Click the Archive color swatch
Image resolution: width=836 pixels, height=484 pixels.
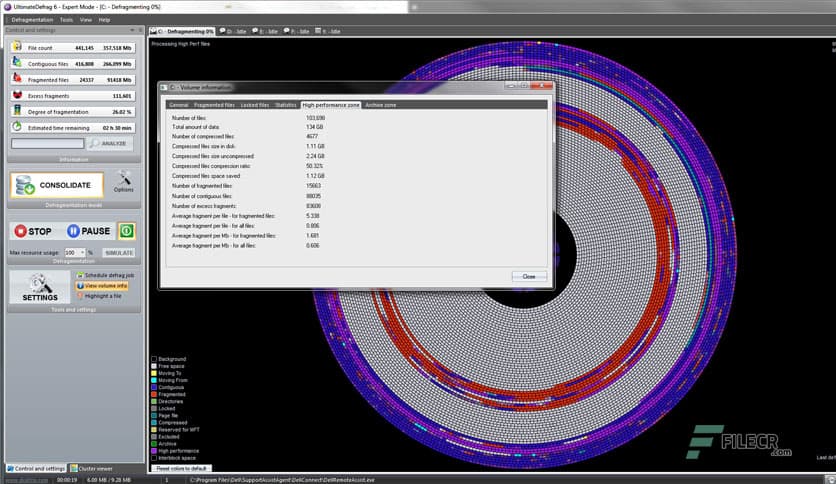(x=154, y=443)
